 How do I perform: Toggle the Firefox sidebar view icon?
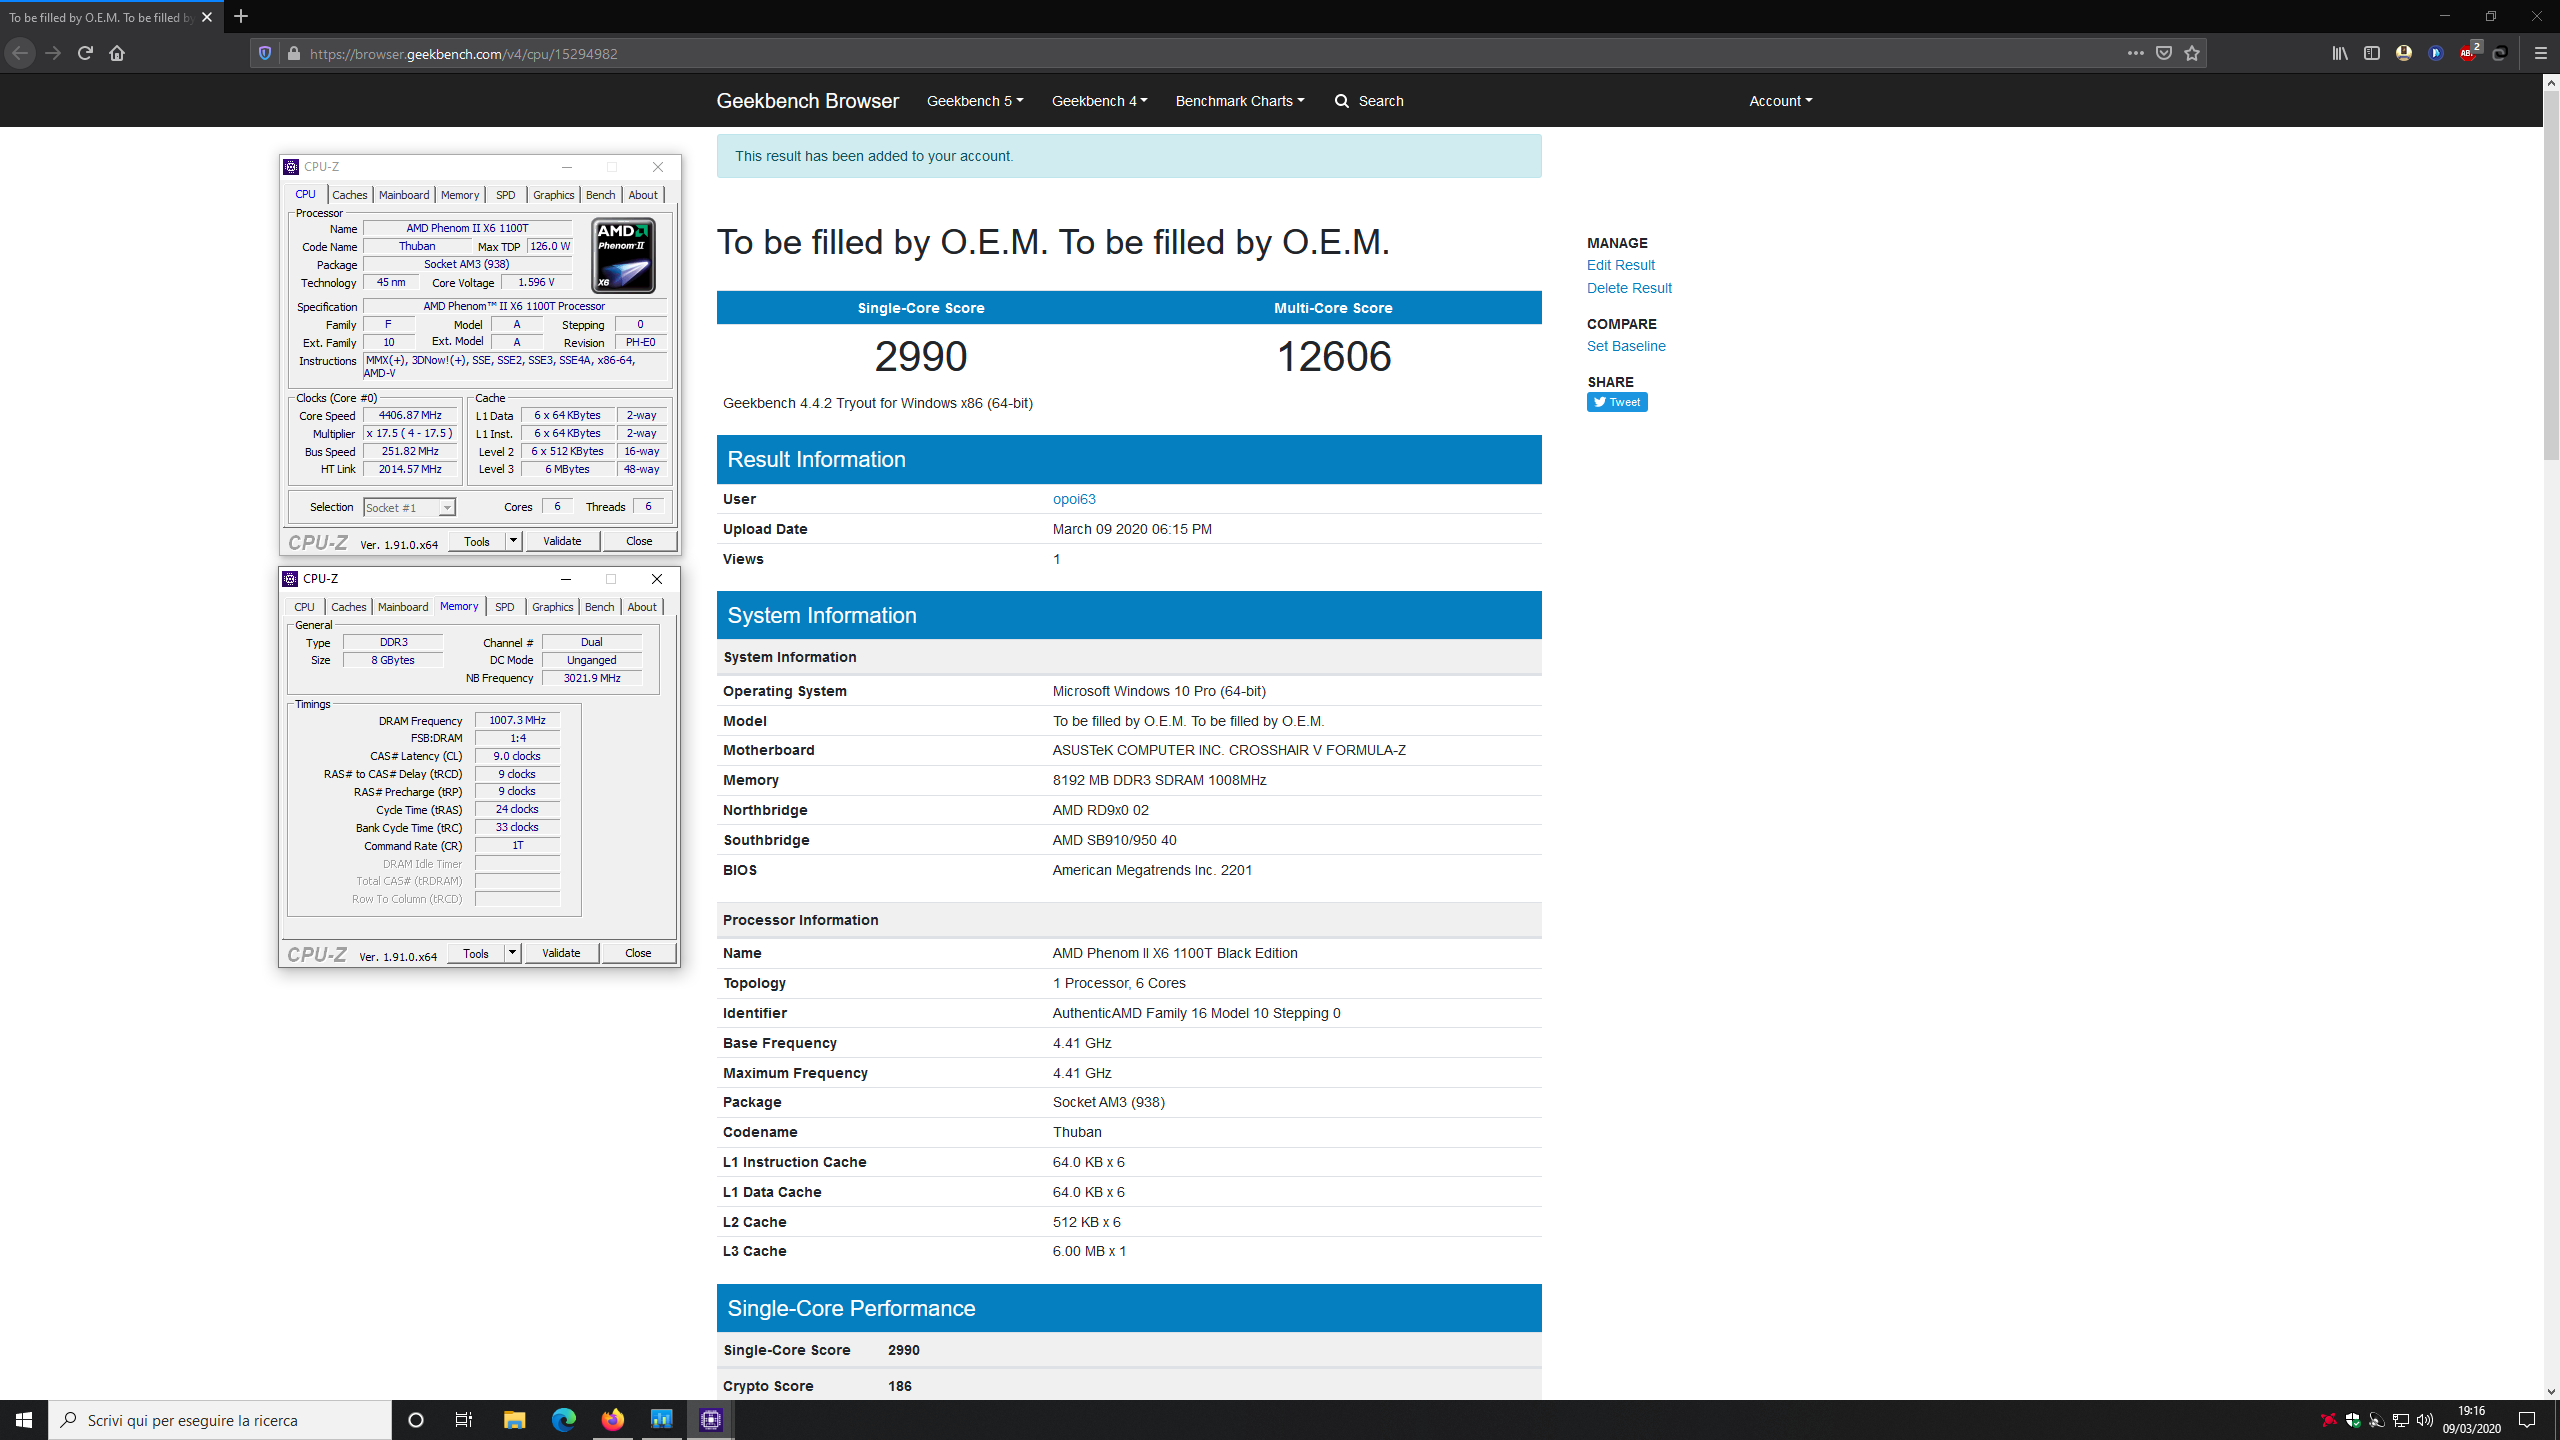pyautogui.click(x=2372, y=53)
